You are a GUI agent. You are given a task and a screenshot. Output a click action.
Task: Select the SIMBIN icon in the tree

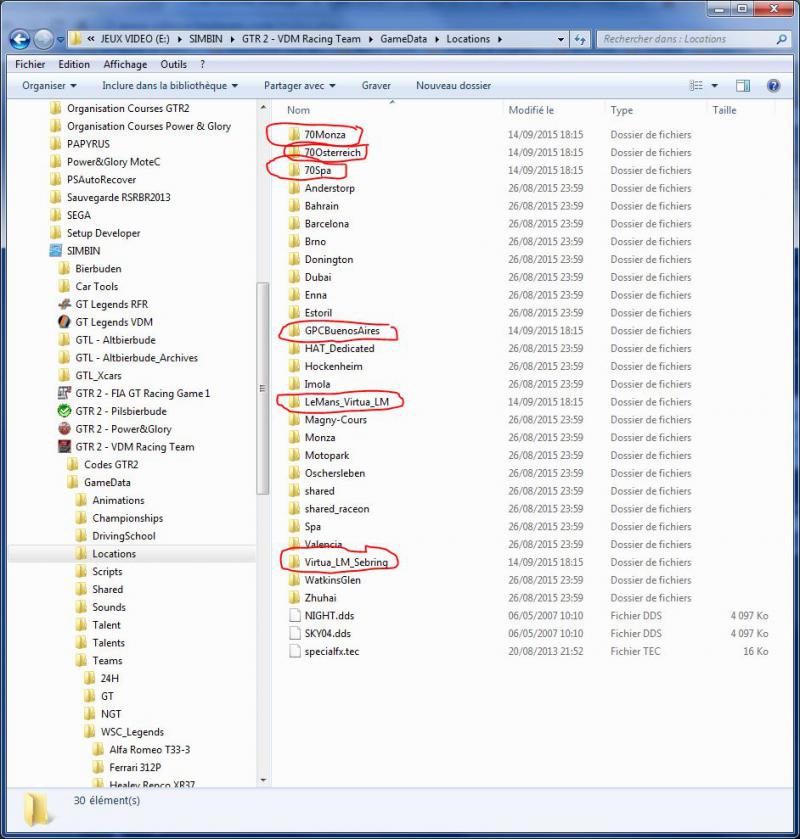pyautogui.click(x=56, y=250)
